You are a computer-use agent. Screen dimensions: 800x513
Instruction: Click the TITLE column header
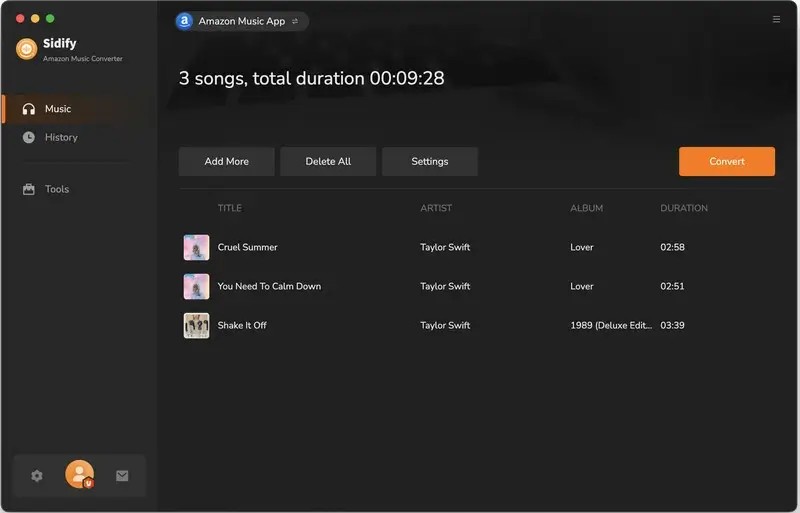[230, 208]
